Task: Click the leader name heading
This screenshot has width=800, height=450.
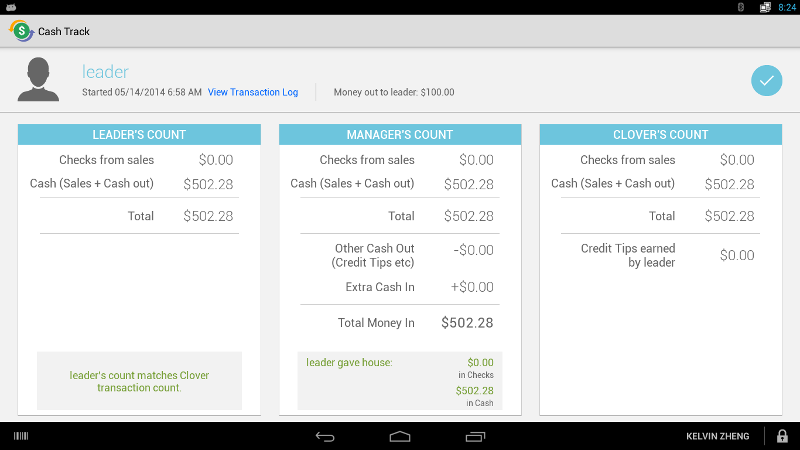Action: 105,72
